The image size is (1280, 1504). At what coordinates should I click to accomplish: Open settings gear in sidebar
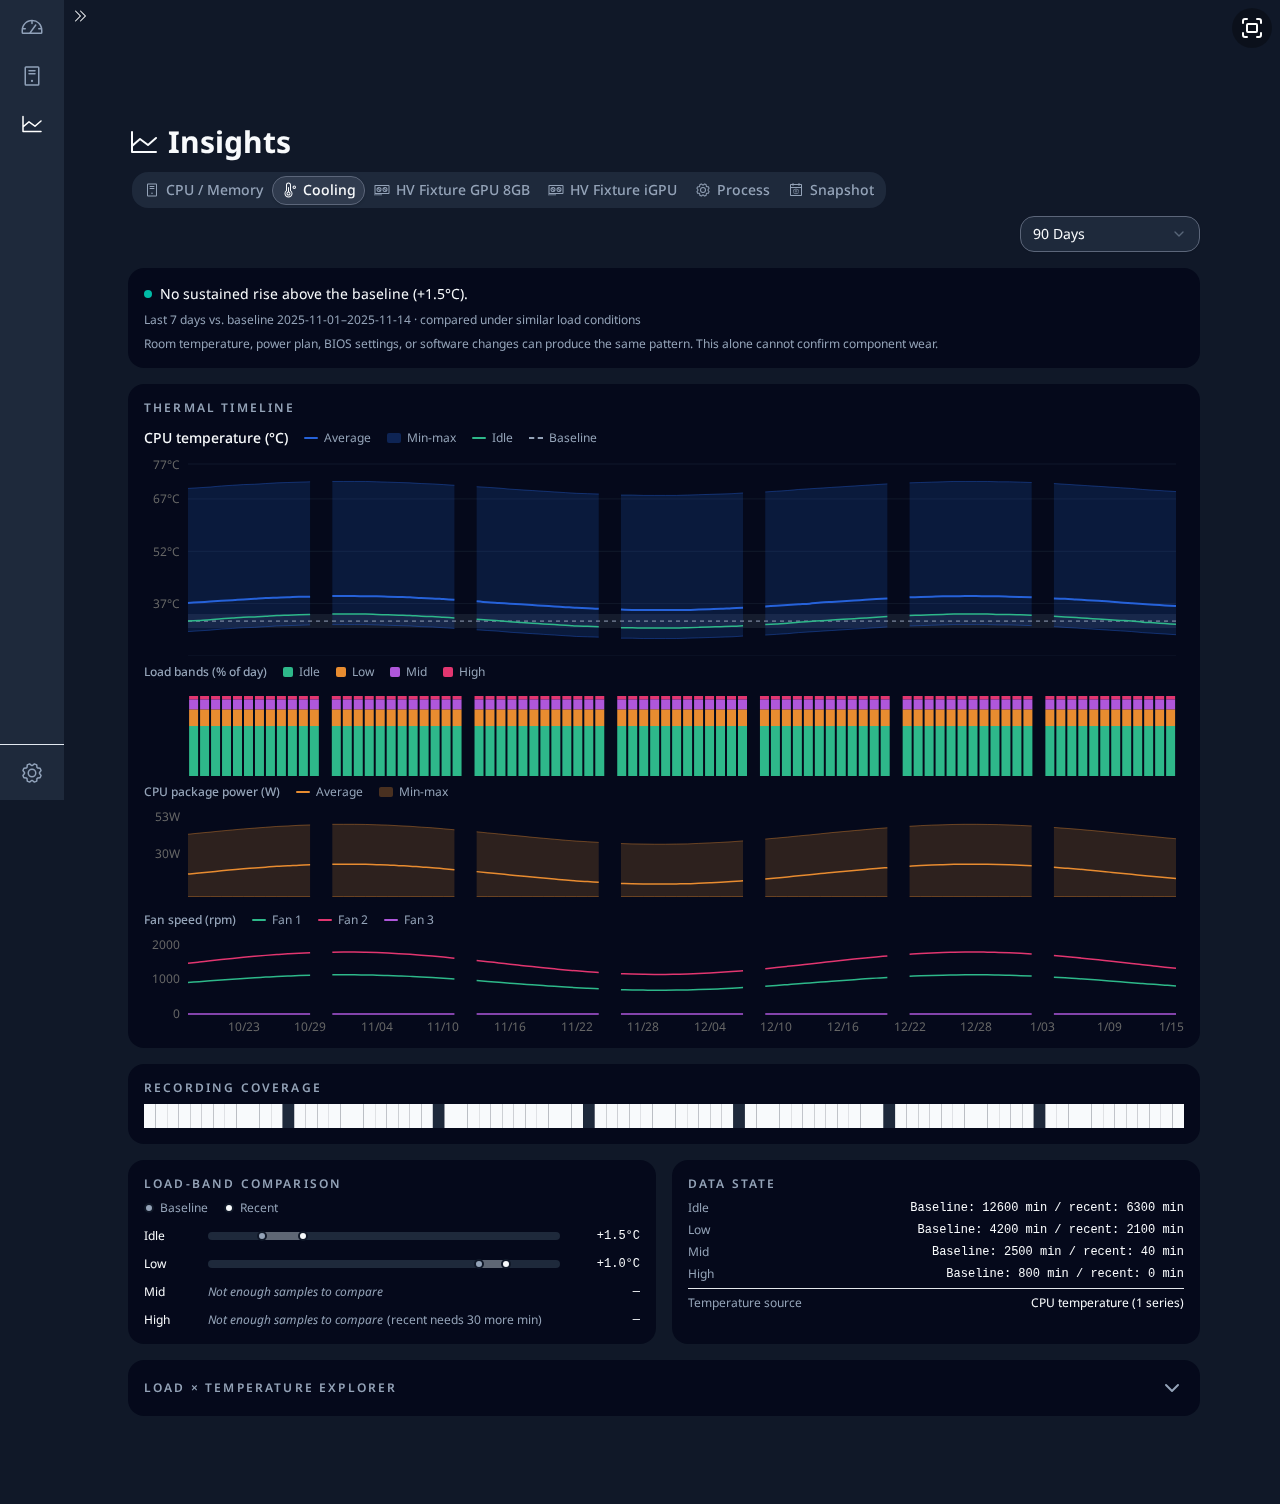coord(32,773)
